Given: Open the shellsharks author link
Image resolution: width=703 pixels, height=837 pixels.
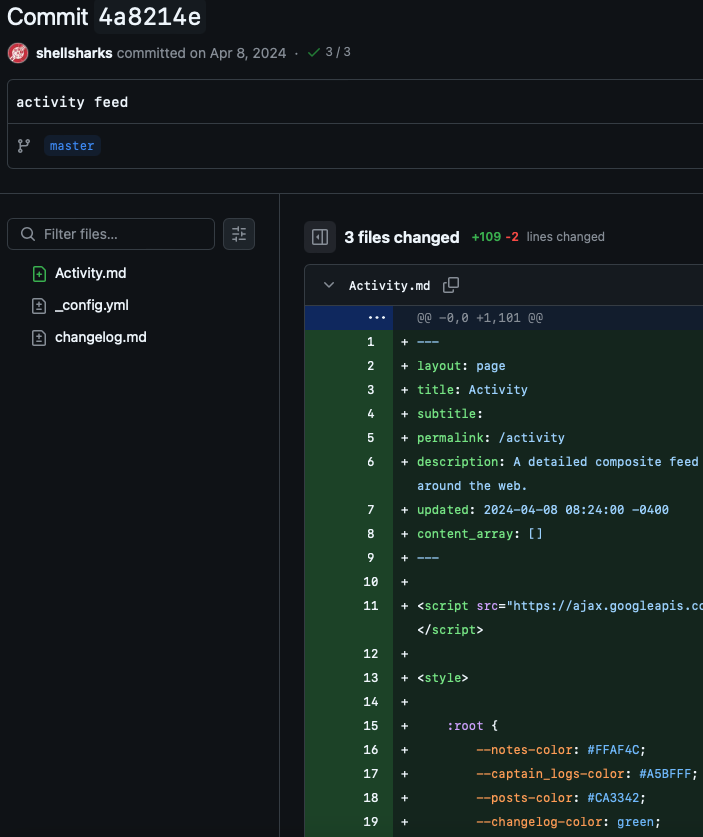Looking at the screenshot, I should 74,53.
